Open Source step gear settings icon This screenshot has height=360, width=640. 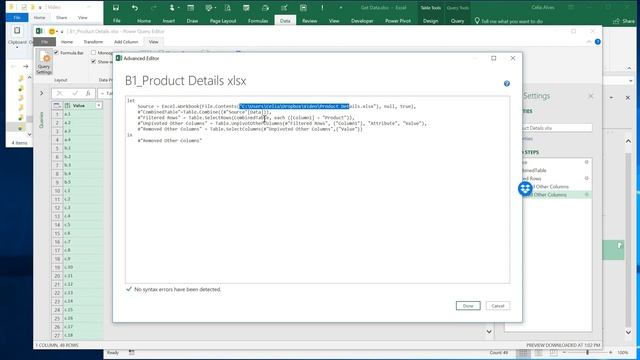pyautogui.click(x=587, y=162)
